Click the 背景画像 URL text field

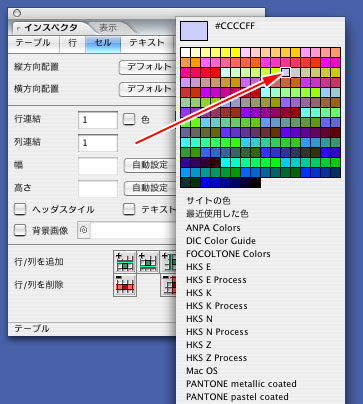[x=133, y=230]
